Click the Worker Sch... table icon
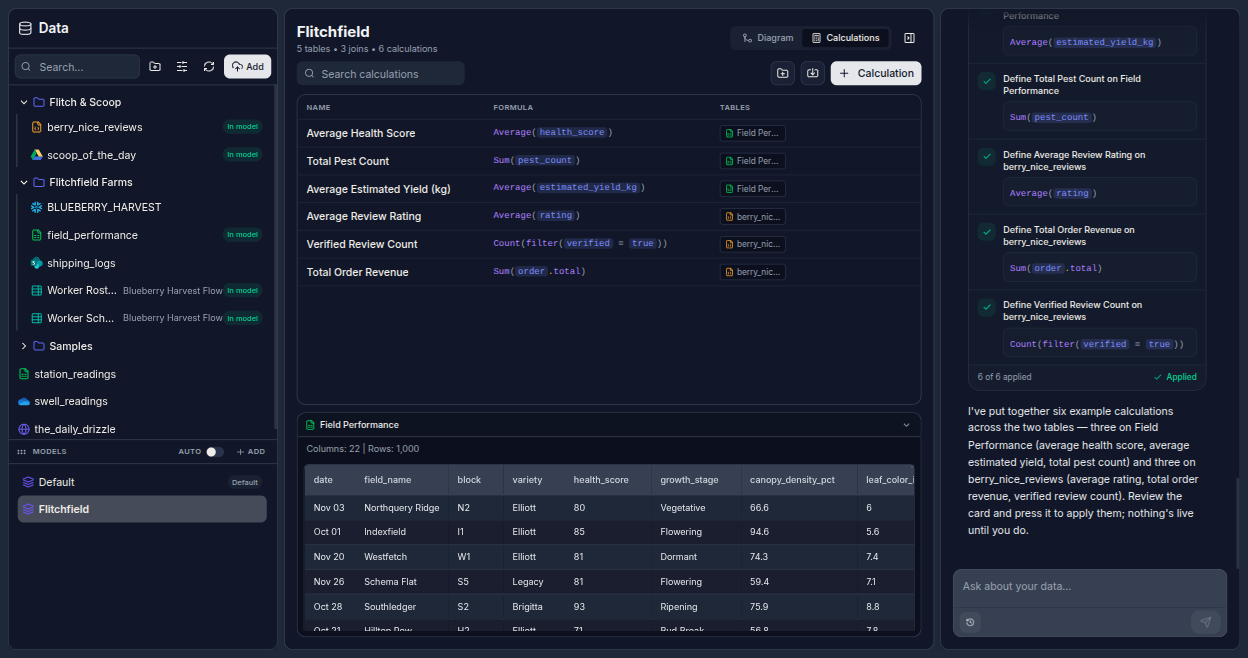Image resolution: width=1248 pixels, height=658 pixels. (x=37, y=318)
